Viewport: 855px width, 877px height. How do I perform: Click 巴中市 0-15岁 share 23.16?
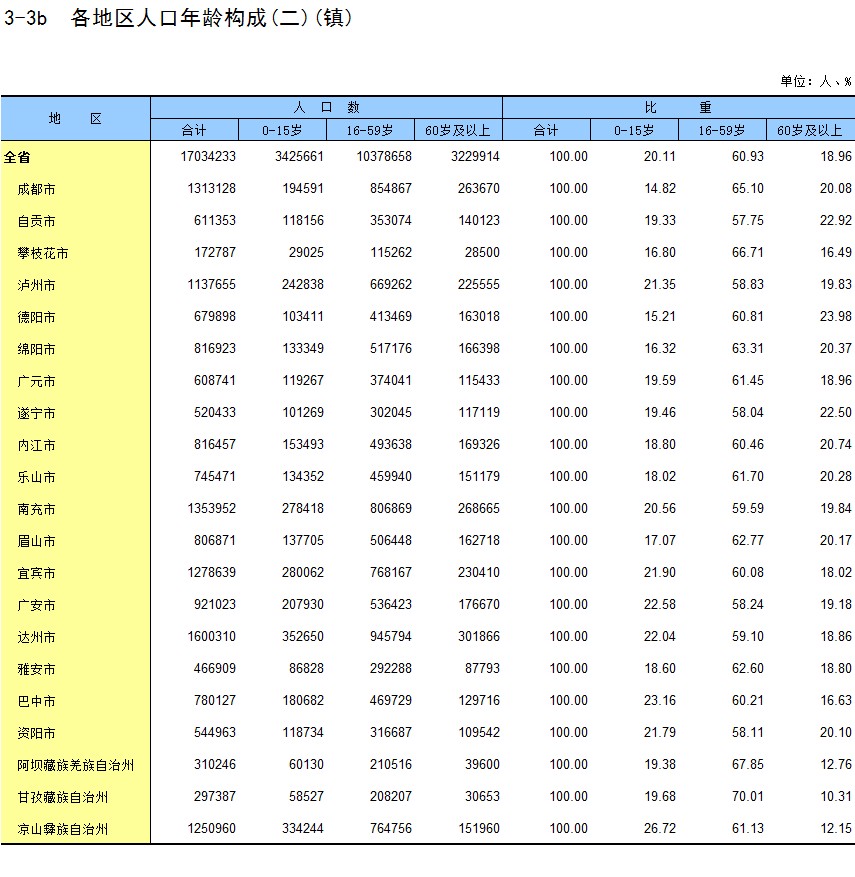click(660, 700)
